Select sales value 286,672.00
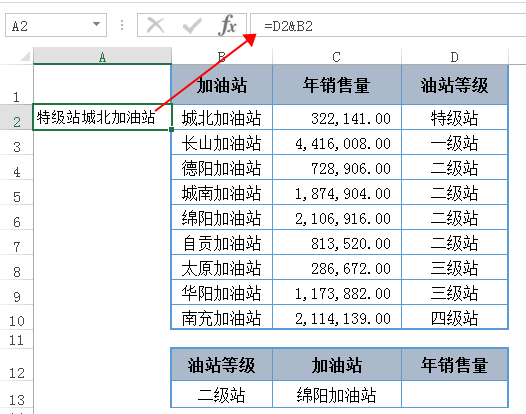 (337, 267)
